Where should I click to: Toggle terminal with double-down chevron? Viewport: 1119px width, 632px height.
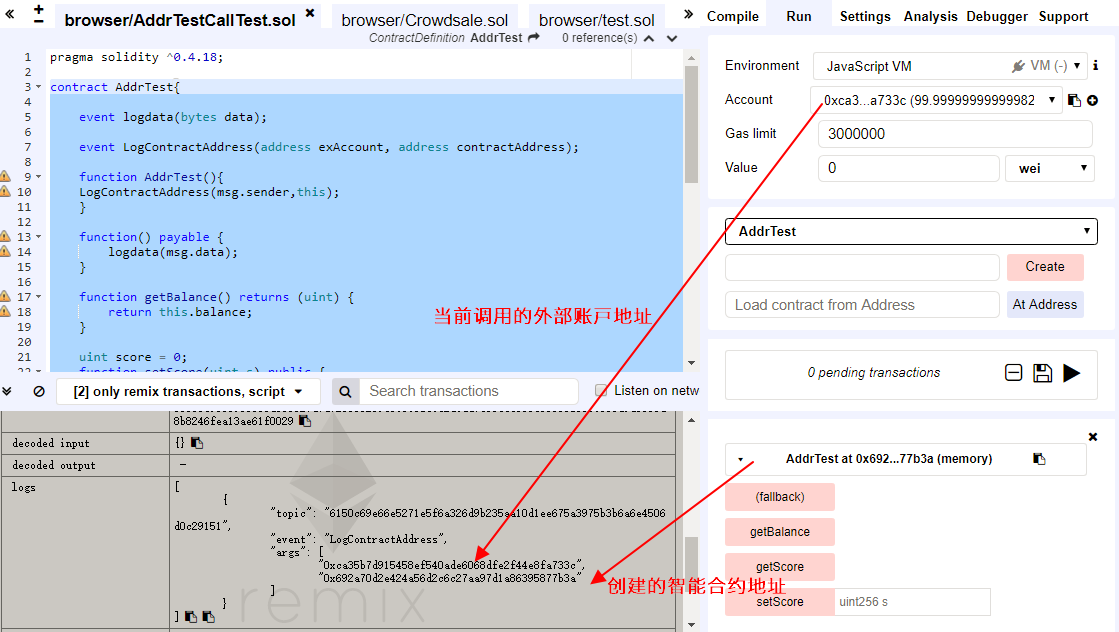(7, 391)
